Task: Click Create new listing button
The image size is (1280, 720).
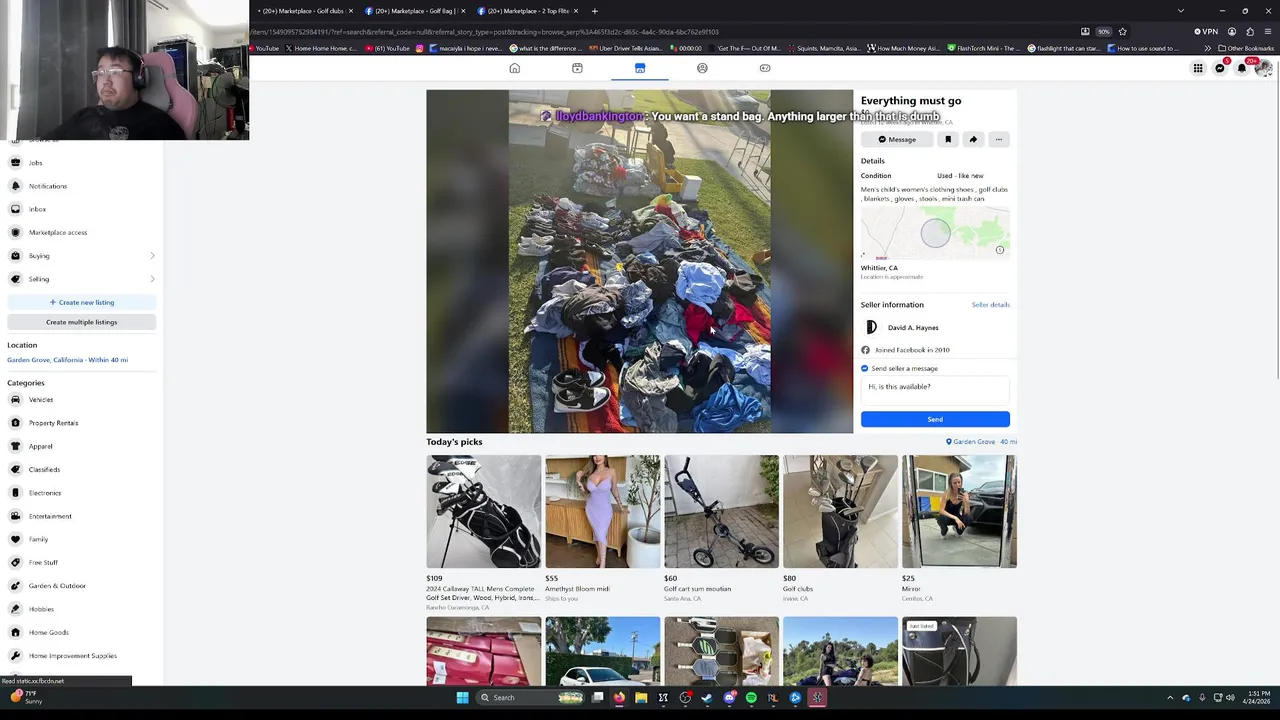Action: (81, 302)
